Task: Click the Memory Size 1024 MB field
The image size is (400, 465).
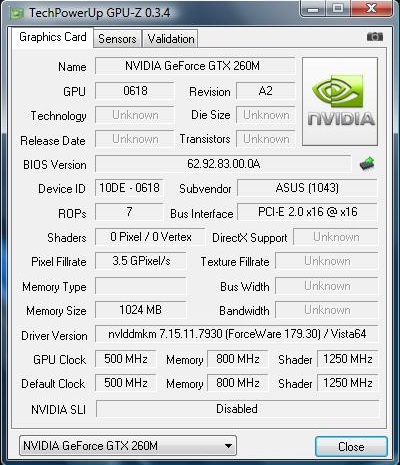Action: [141, 310]
